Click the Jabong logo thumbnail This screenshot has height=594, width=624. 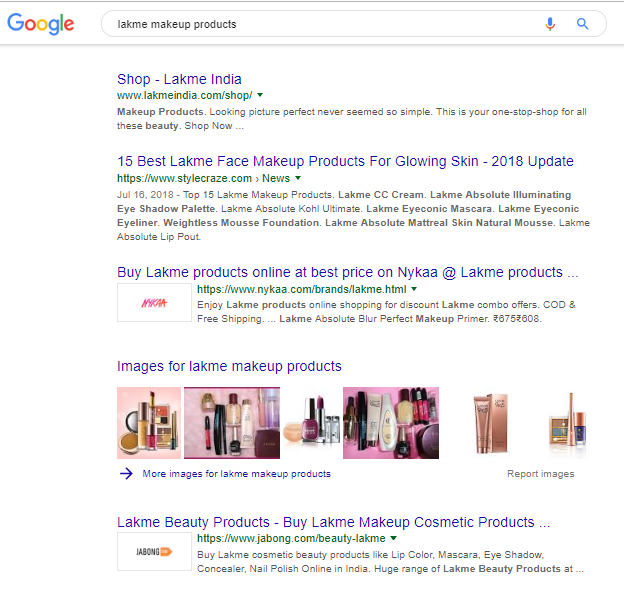(x=154, y=552)
